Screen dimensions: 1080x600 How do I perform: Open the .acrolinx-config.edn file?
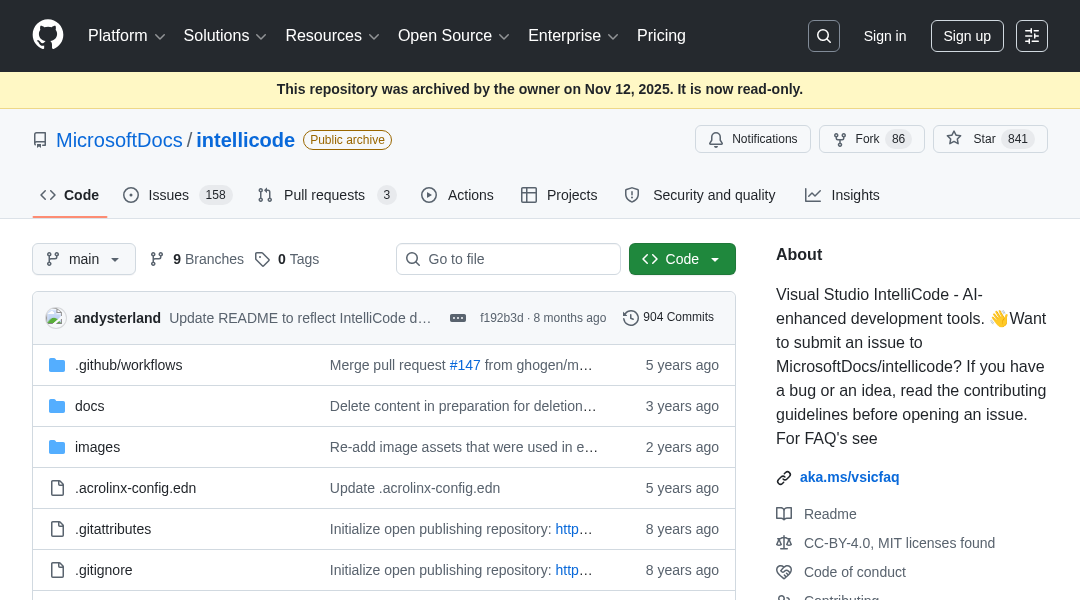(x=136, y=488)
